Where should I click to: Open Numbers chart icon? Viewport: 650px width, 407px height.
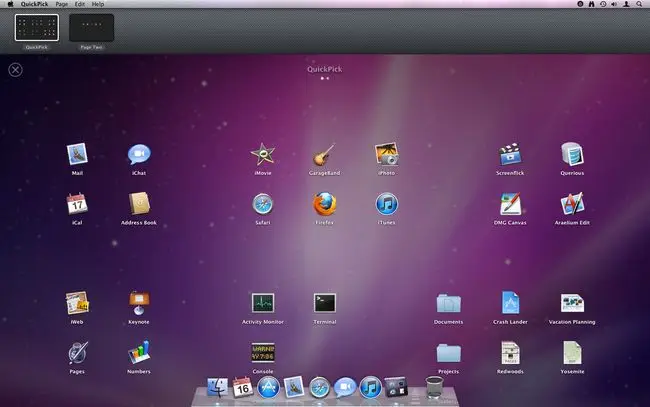(x=139, y=353)
